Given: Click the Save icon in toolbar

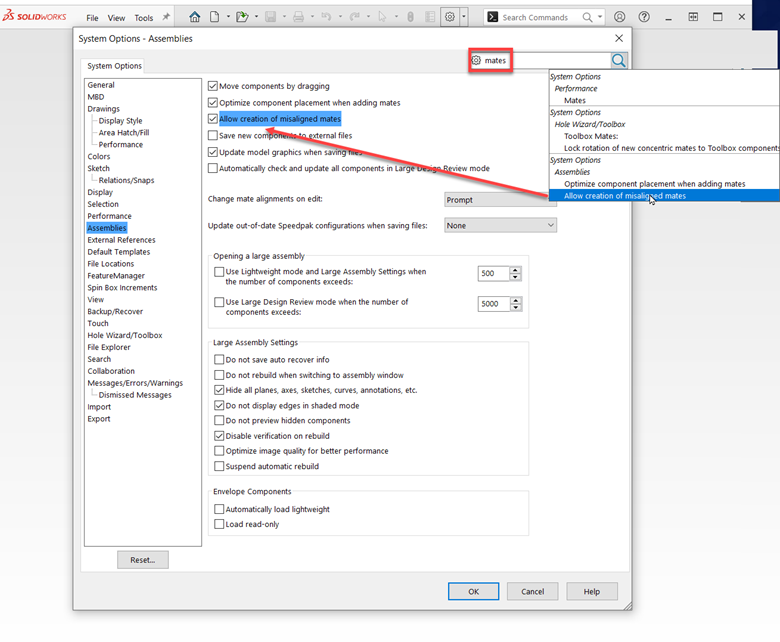Looking at the screenshot, I should tap(271, 17).
